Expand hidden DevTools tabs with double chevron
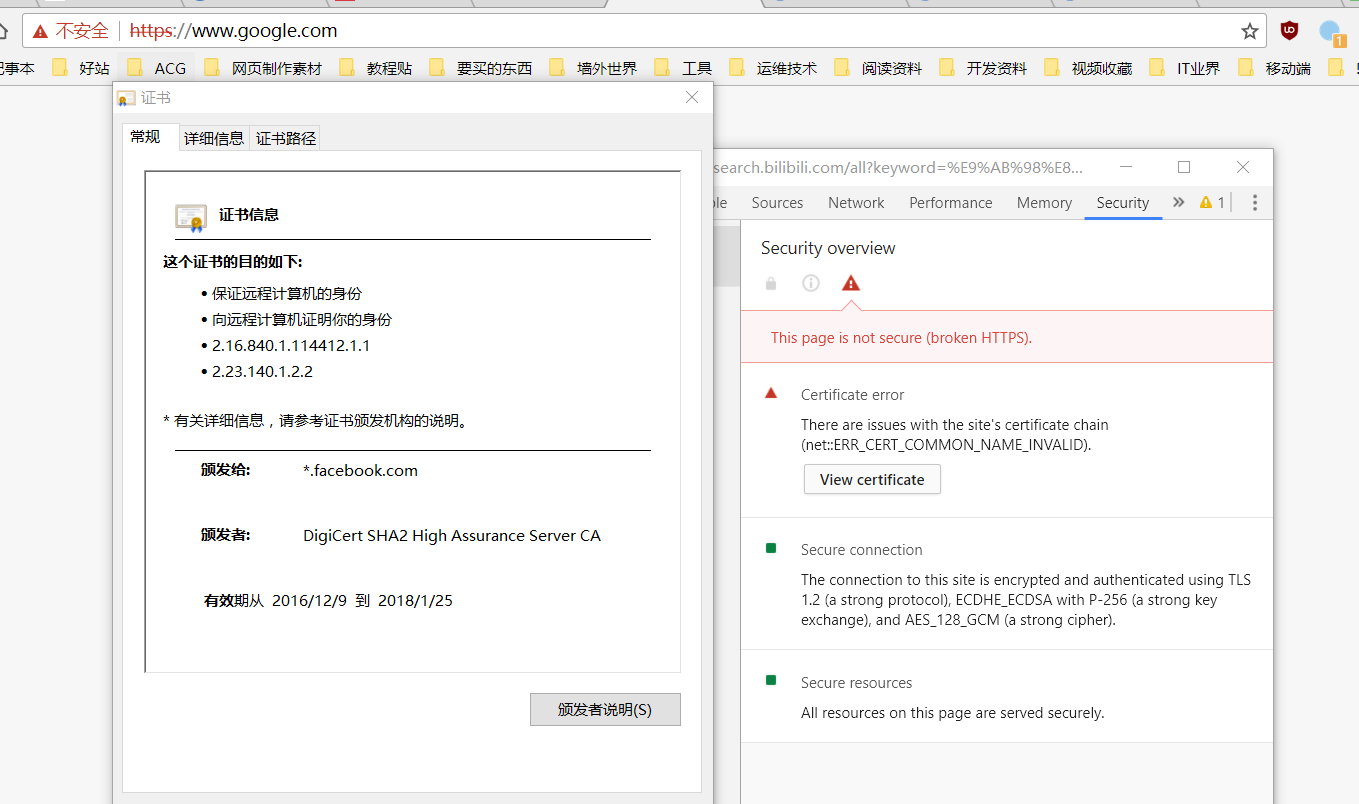 click(x=1178, y=202)
